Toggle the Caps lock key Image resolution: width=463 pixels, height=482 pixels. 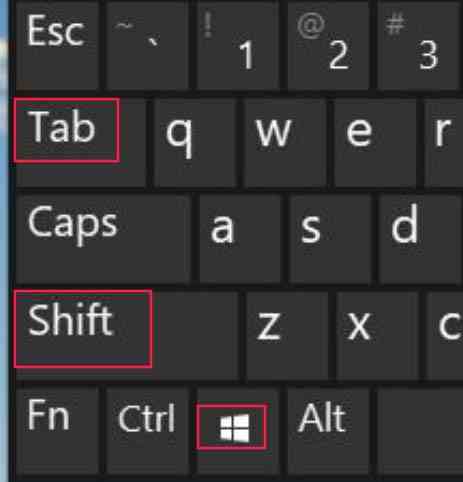click(x=103, y=239)
